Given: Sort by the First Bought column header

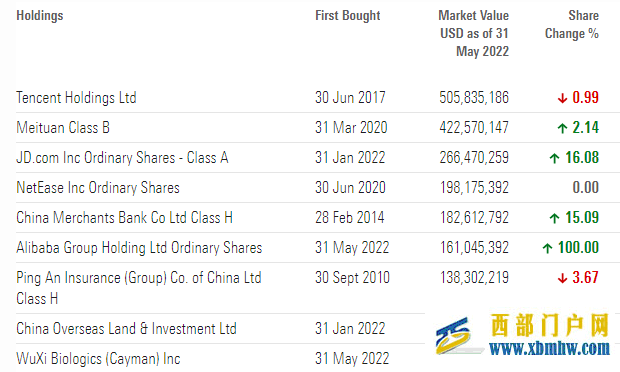Looking at the screenshot, I should [x=348, y=16].
